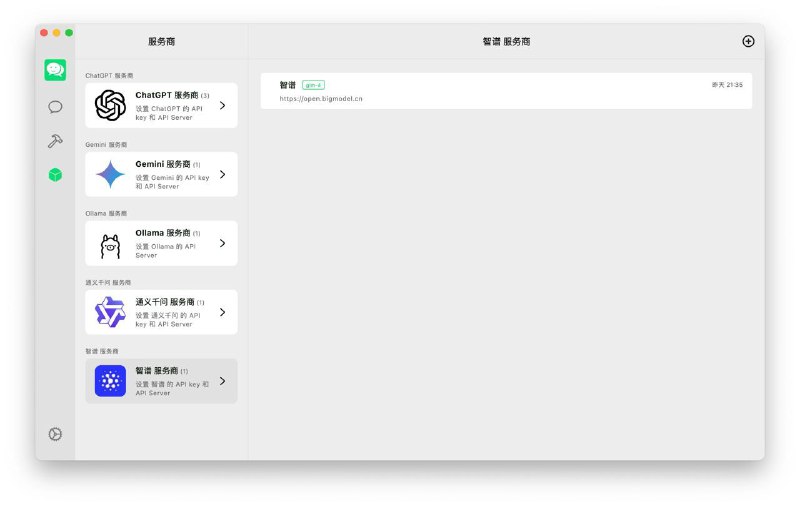Close the window with red button
The height and width of the screenshot is (507, 800).
coord(44,33)
